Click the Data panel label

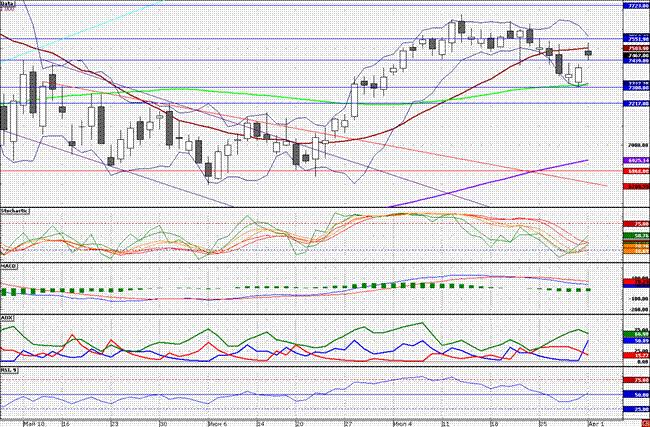click(x=11, y=5)
